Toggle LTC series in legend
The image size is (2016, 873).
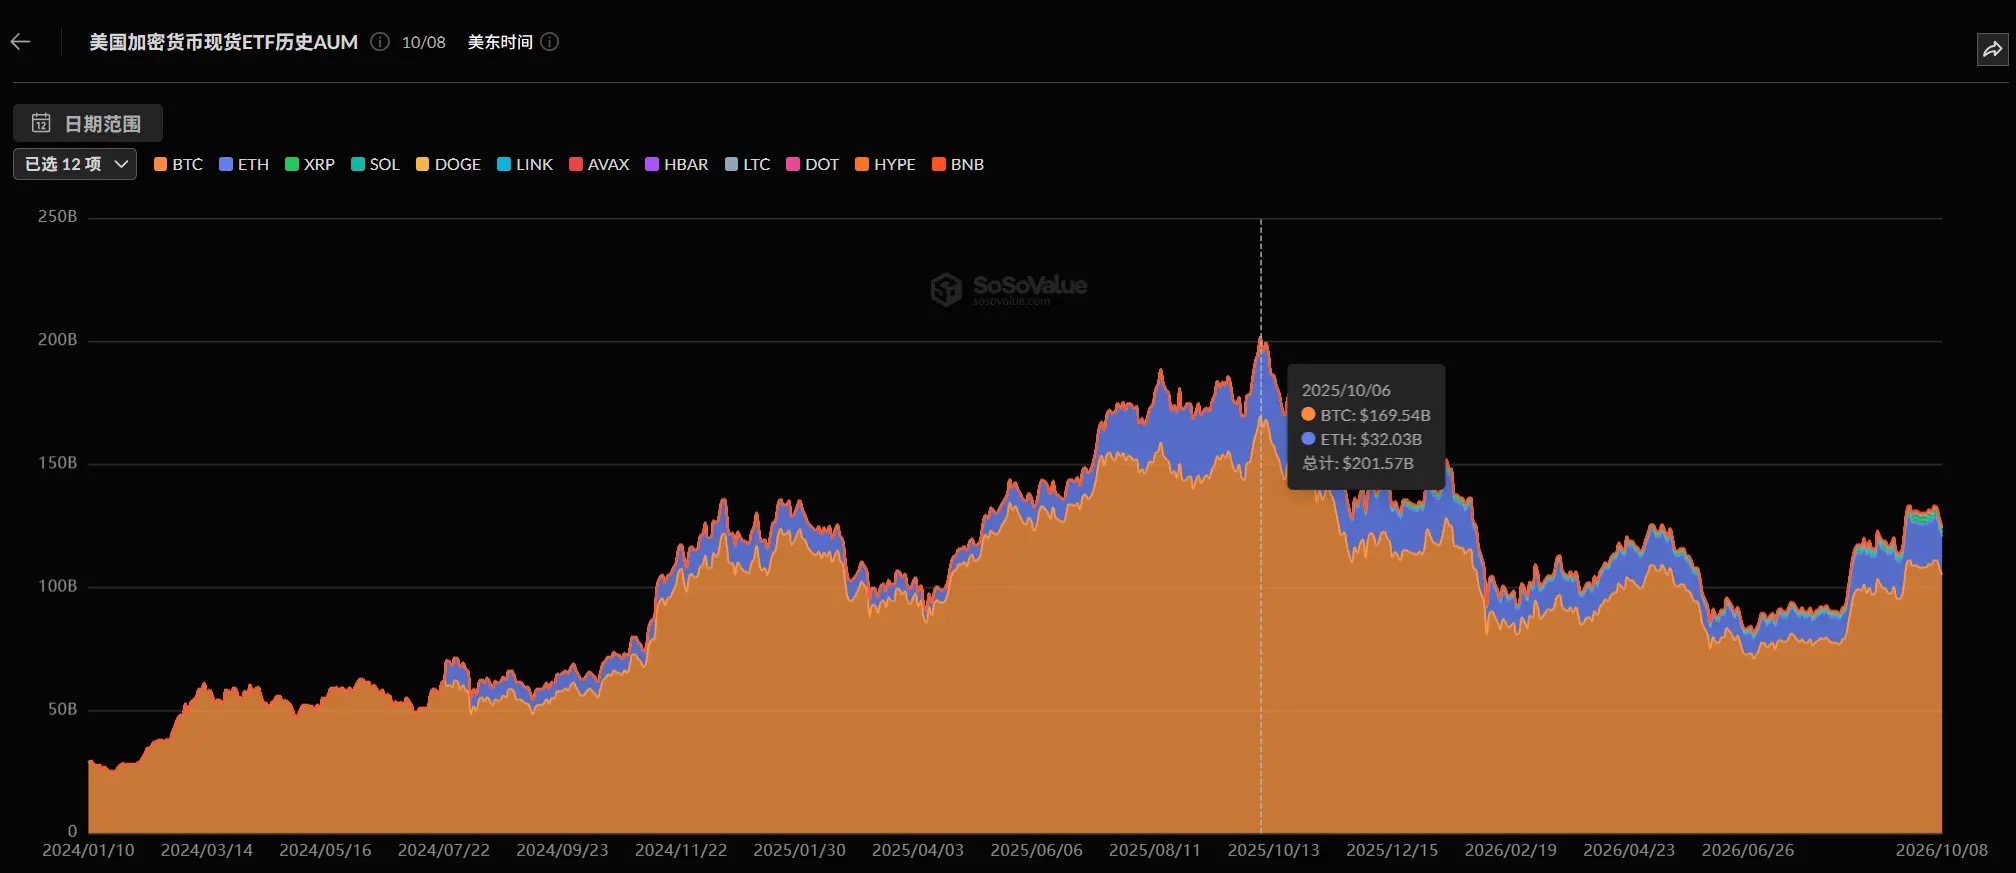pos(747,164)
